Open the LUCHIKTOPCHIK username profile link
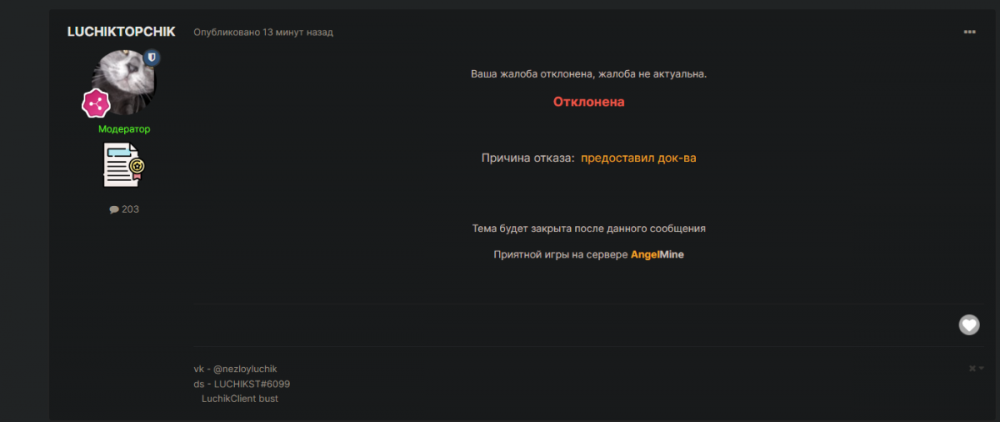Viewport: 1000px width, 422px height. [121, 31]
